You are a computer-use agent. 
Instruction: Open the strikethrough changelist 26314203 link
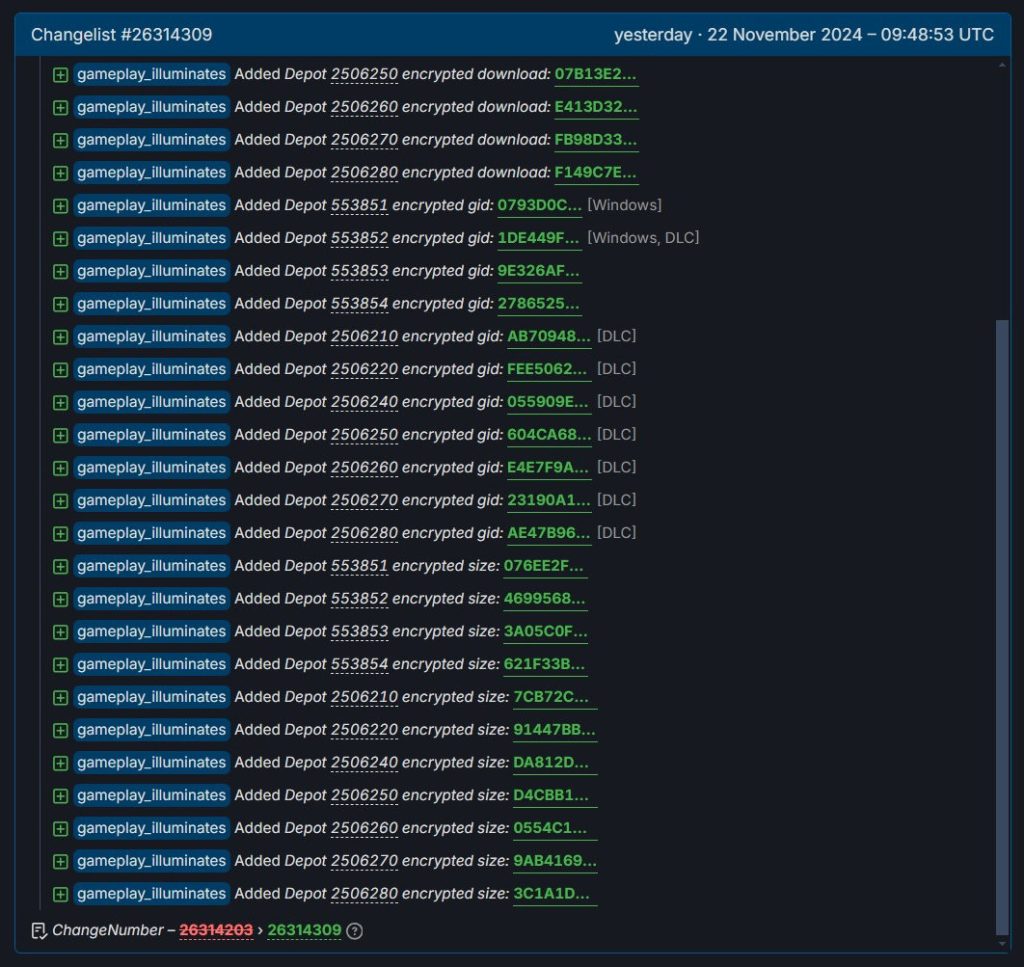coord(214,930)
